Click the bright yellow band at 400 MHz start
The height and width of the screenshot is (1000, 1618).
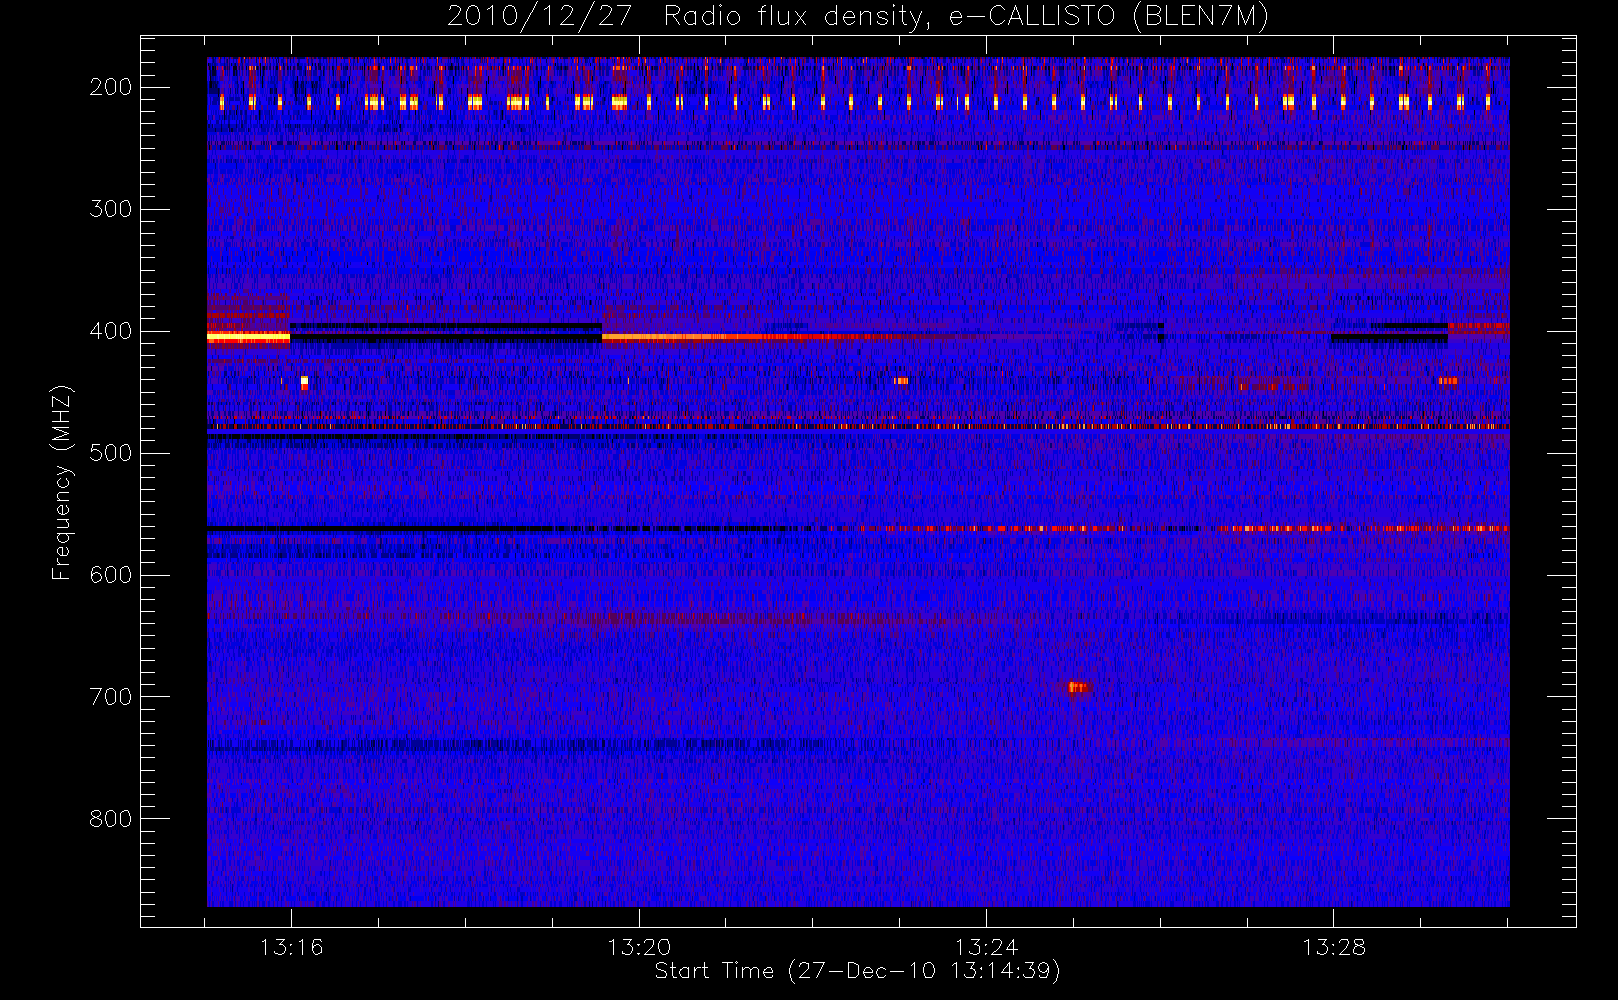pyautogui.click(x=248, y=338)
